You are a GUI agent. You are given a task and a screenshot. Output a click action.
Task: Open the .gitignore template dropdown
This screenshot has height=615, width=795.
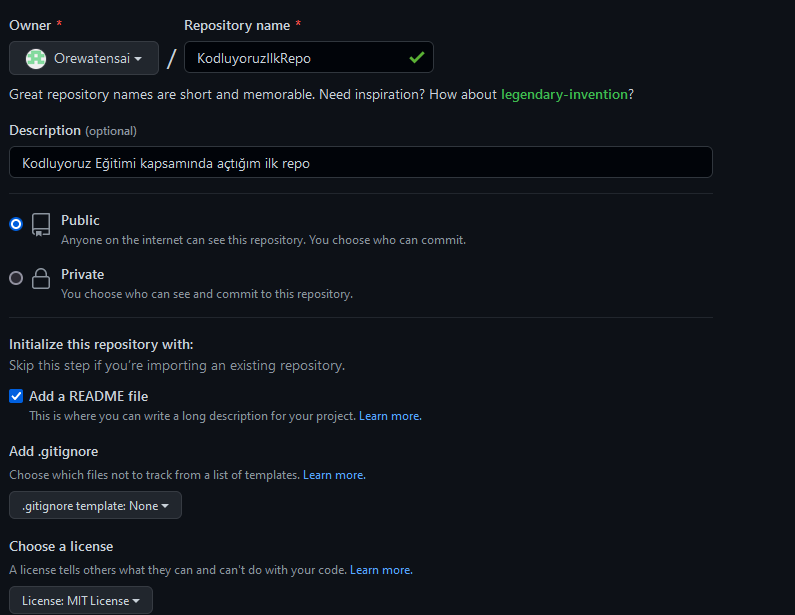[x=95, y=505]
